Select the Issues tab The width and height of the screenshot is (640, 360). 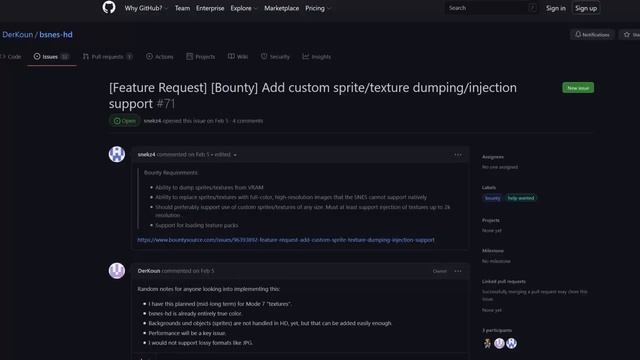(x=51, y=57)
